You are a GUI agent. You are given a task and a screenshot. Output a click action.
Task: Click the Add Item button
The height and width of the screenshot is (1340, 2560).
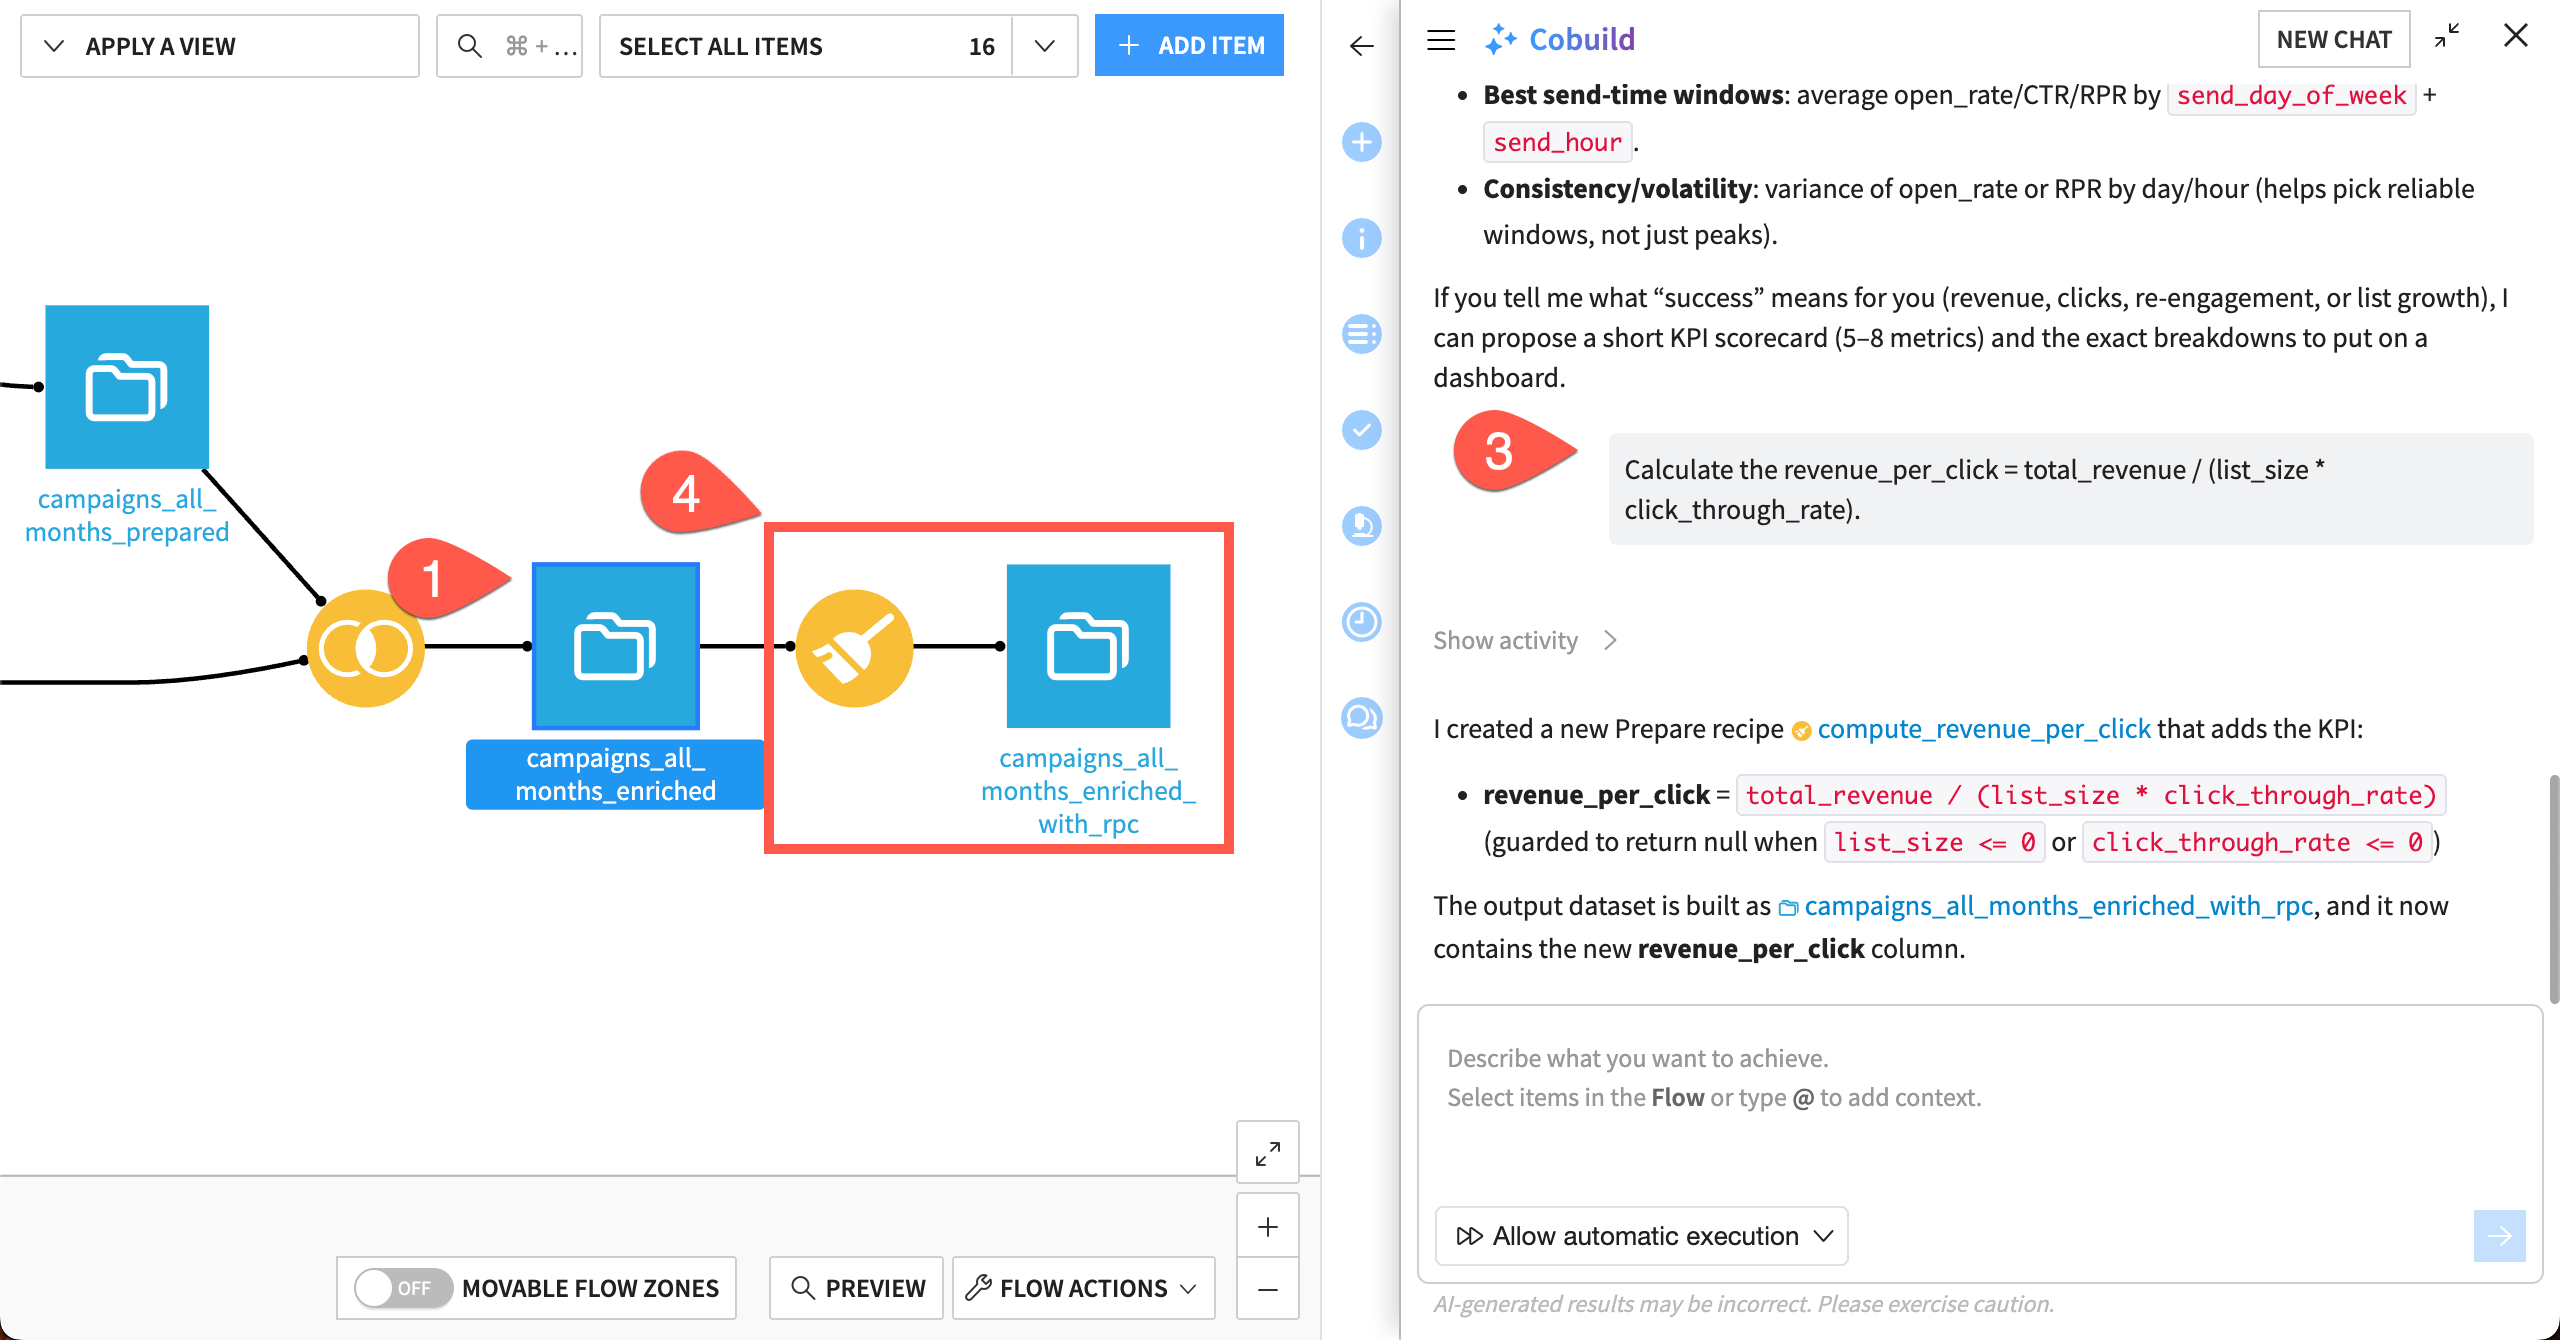click(x=1189, y=46)
